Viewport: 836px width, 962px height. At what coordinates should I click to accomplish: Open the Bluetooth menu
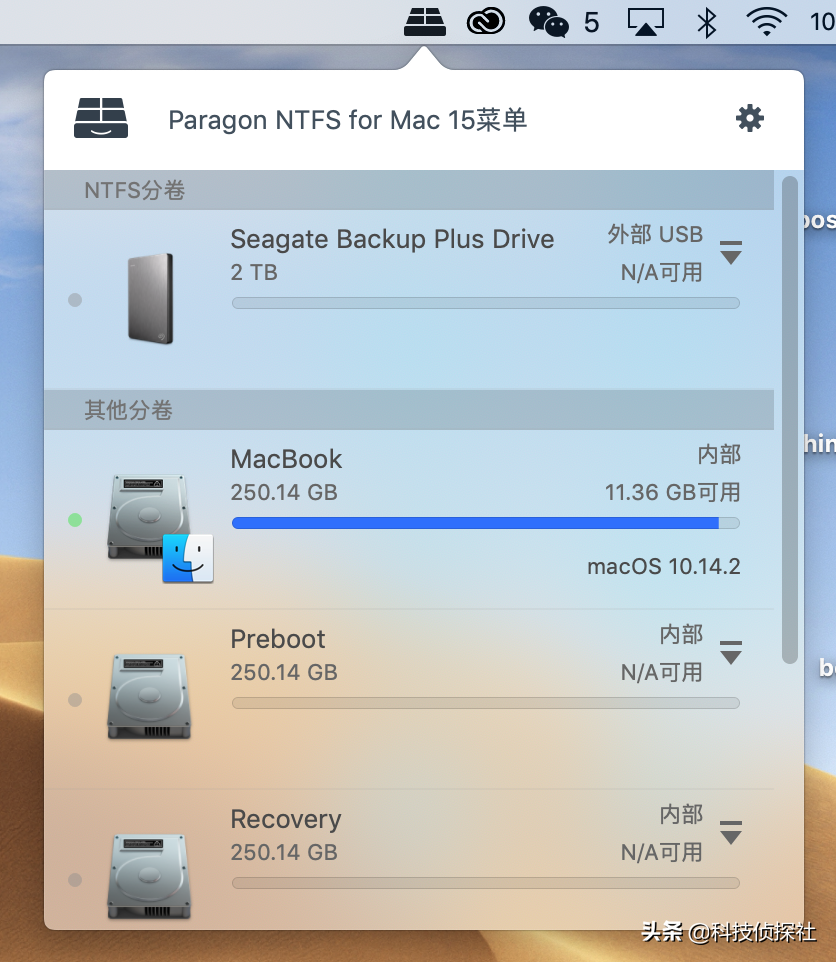point(706,22)
